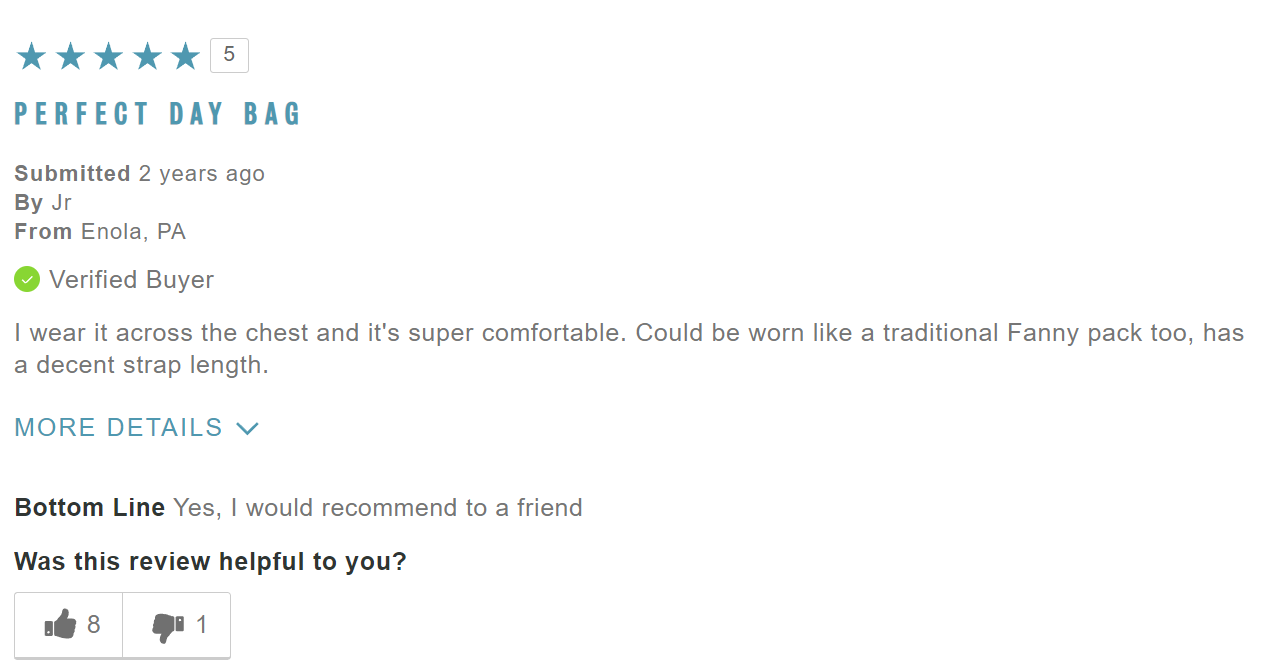This screenshot has height=664, width=1268.
Task: Click the Verified Buyer label
Action: 131,280
